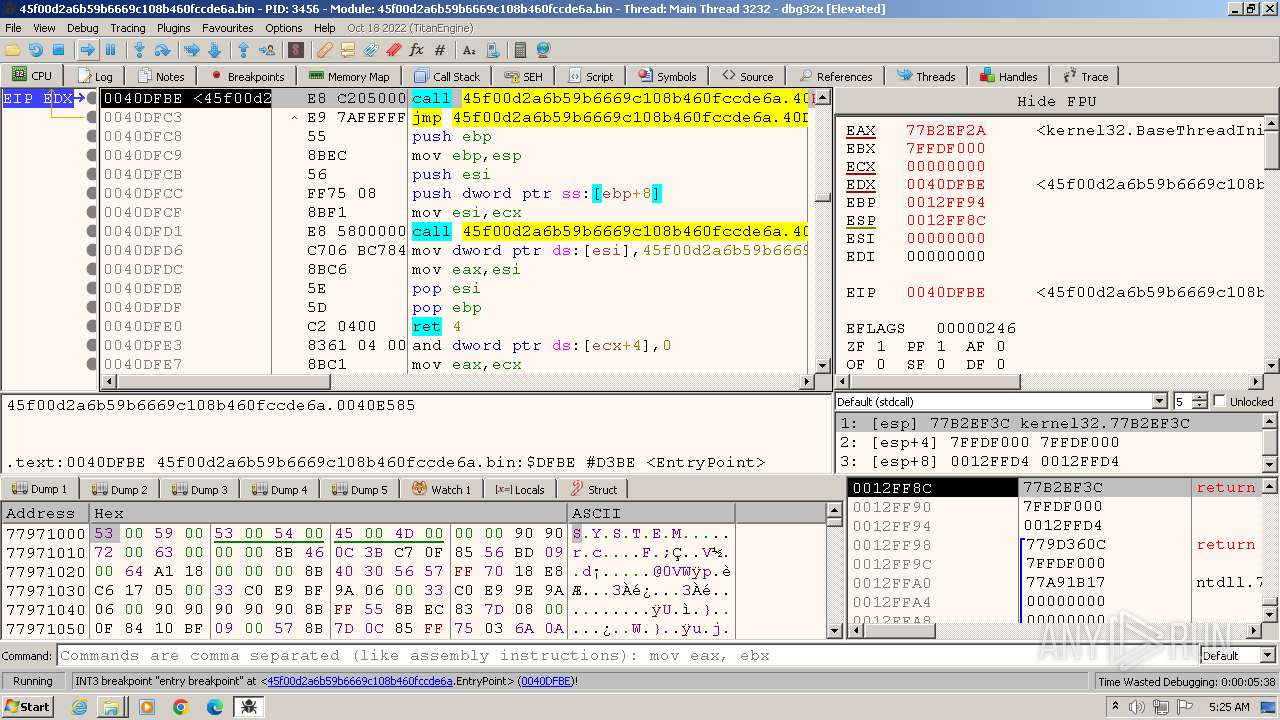Toggle breakpoint dot at address 0040DFCB
Screen dimensions: 1280x720
point(92,174)
